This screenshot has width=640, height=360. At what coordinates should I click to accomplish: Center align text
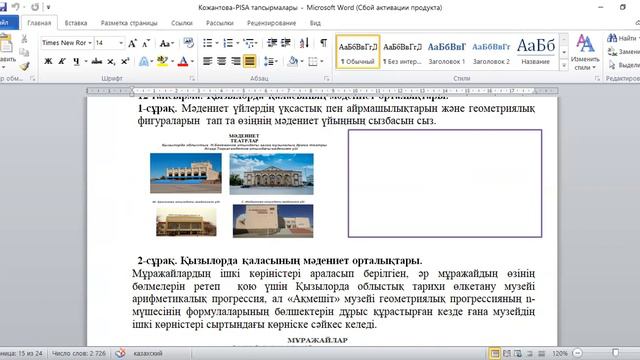[x=222, y=61]
